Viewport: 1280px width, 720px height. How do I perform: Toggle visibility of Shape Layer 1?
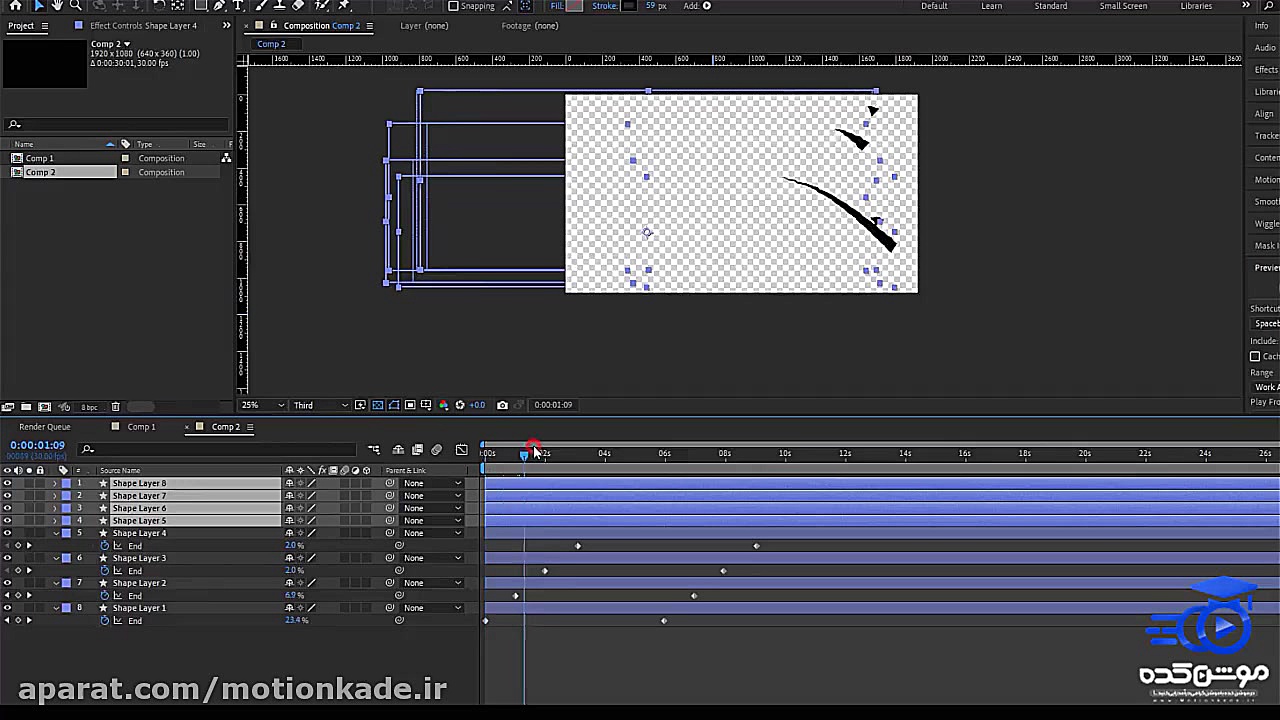pyautogui.click(x=7, y=608)
